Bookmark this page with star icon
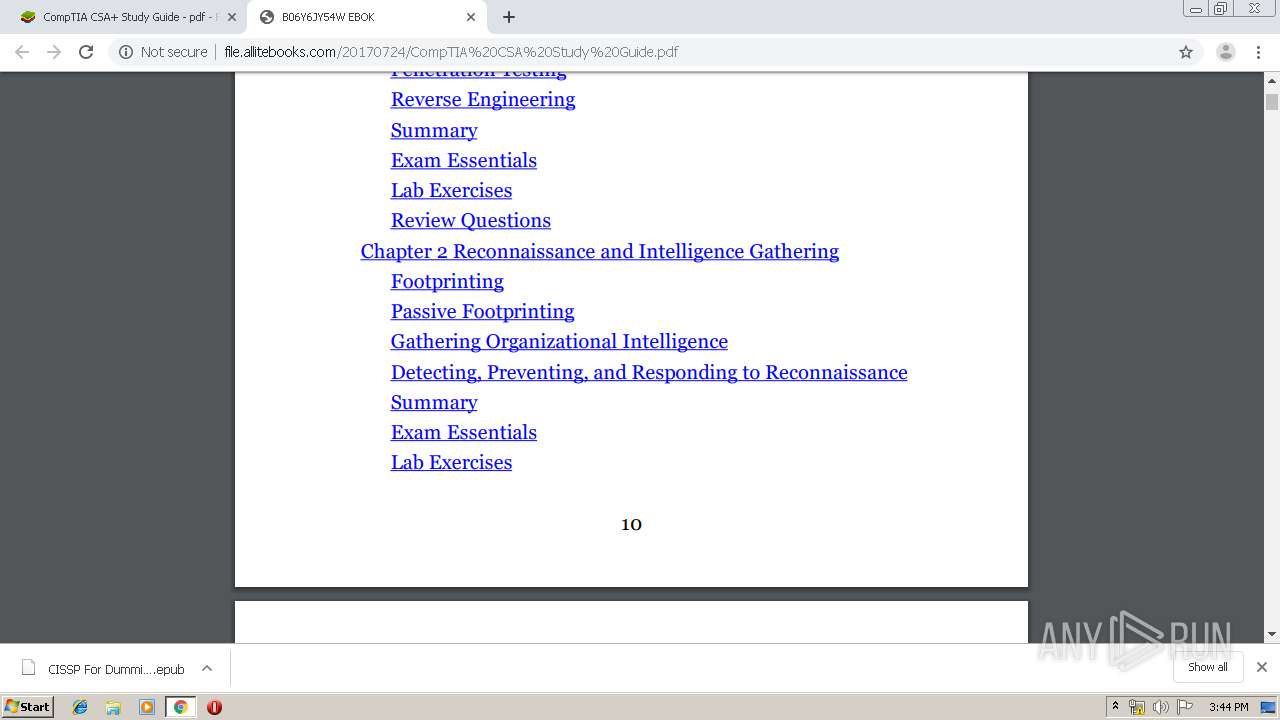Image resolution: width=1280 pixels, height=720 pixels. pos(1186,52)
